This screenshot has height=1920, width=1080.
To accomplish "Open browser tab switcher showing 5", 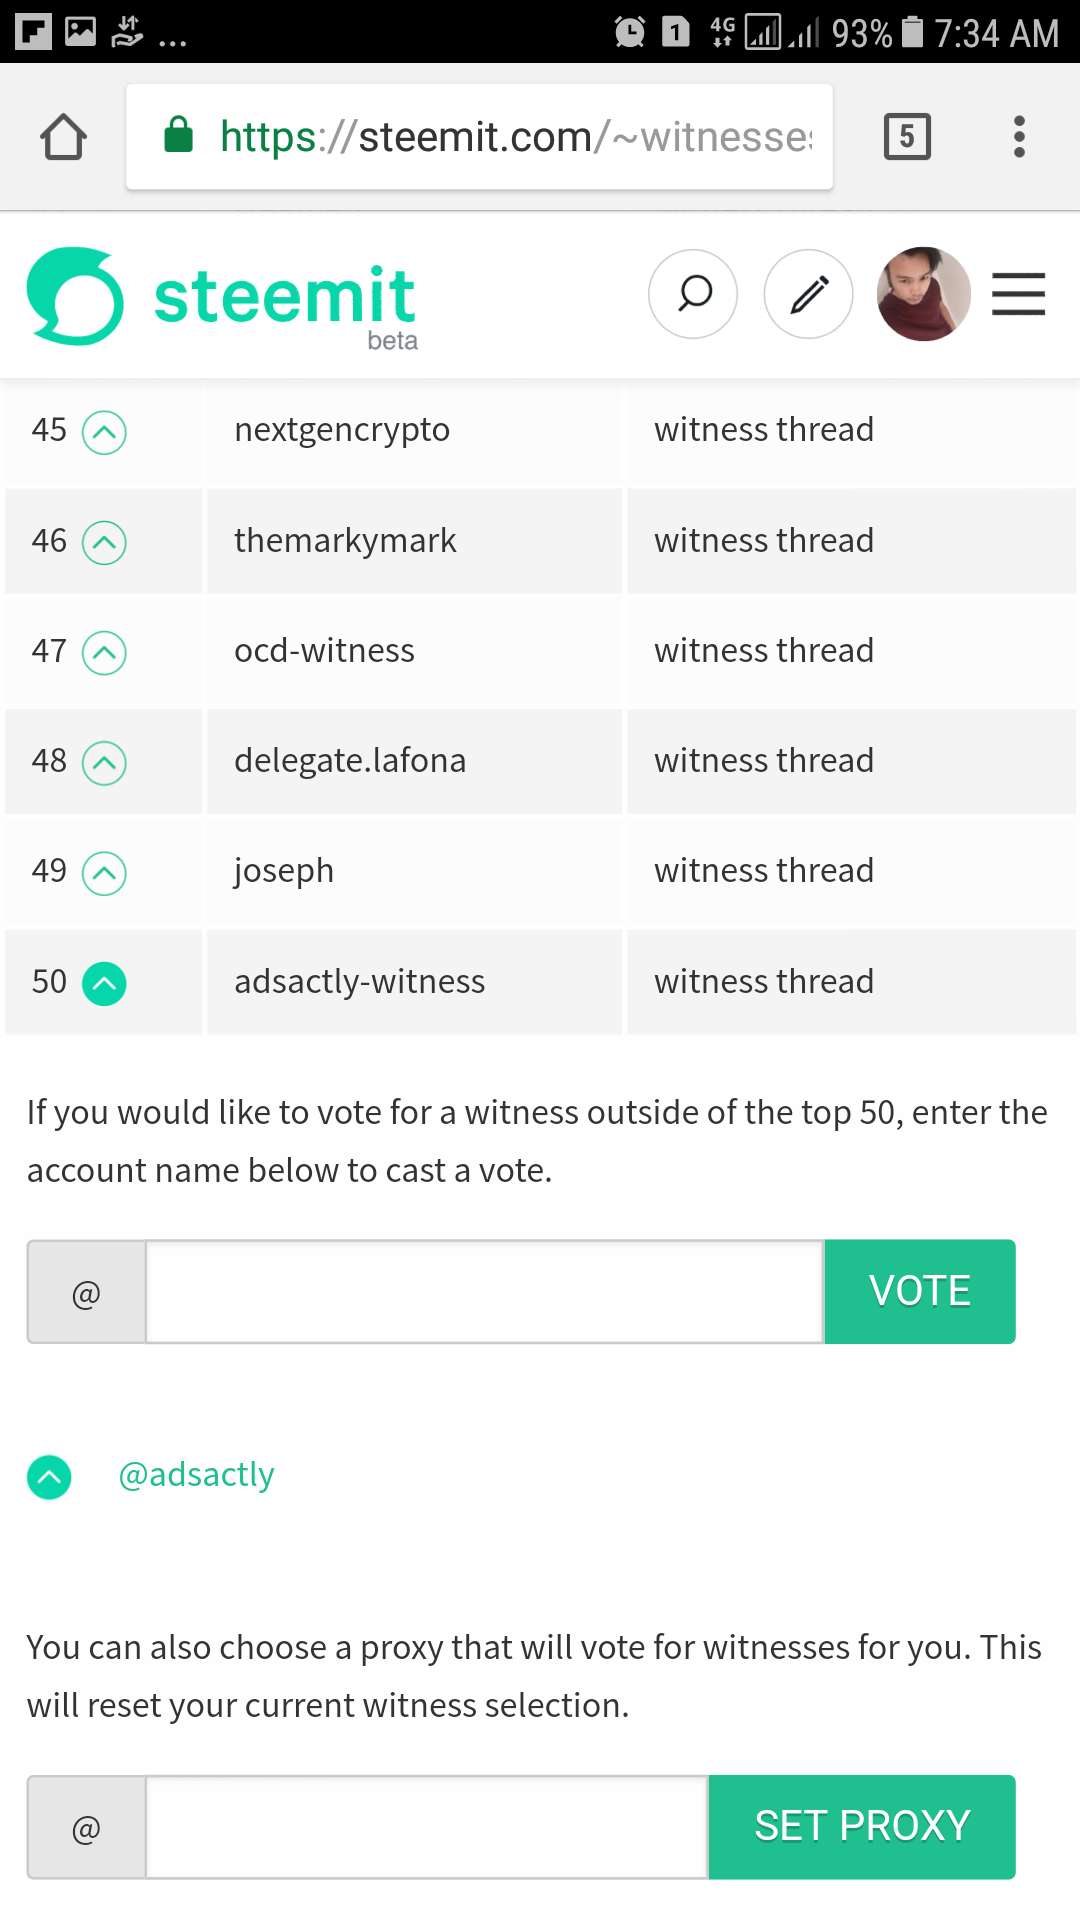I will 907,137.
